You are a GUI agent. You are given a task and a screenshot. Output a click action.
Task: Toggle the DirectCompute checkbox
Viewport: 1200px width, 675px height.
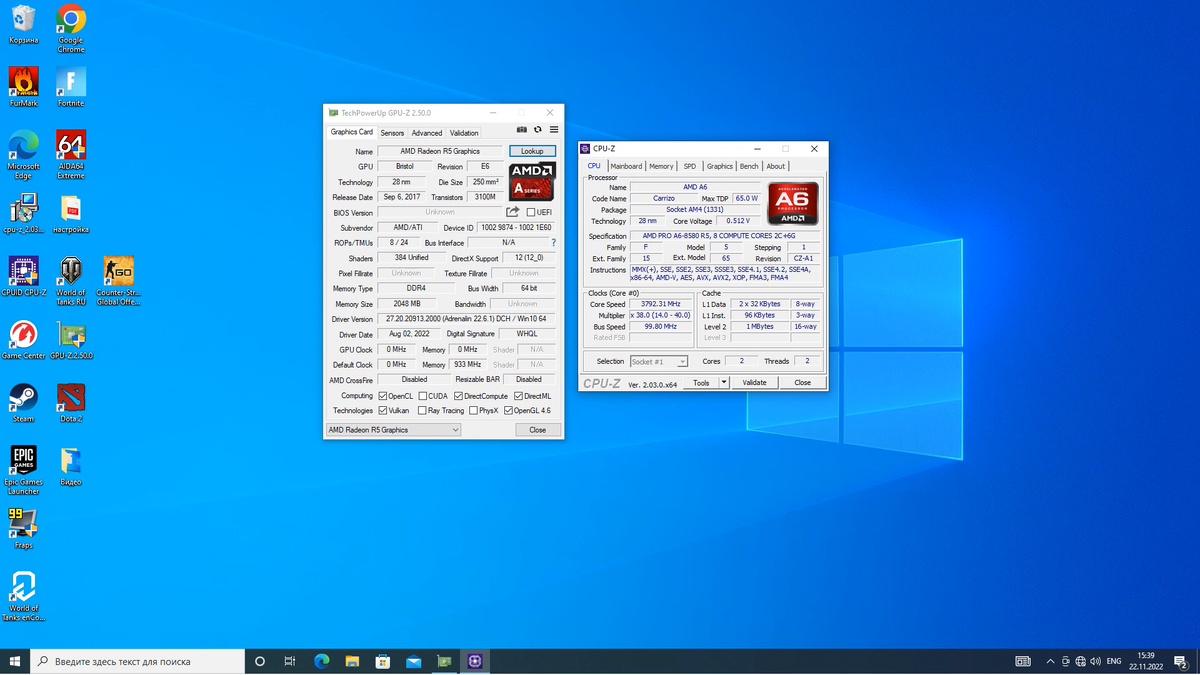458,396
